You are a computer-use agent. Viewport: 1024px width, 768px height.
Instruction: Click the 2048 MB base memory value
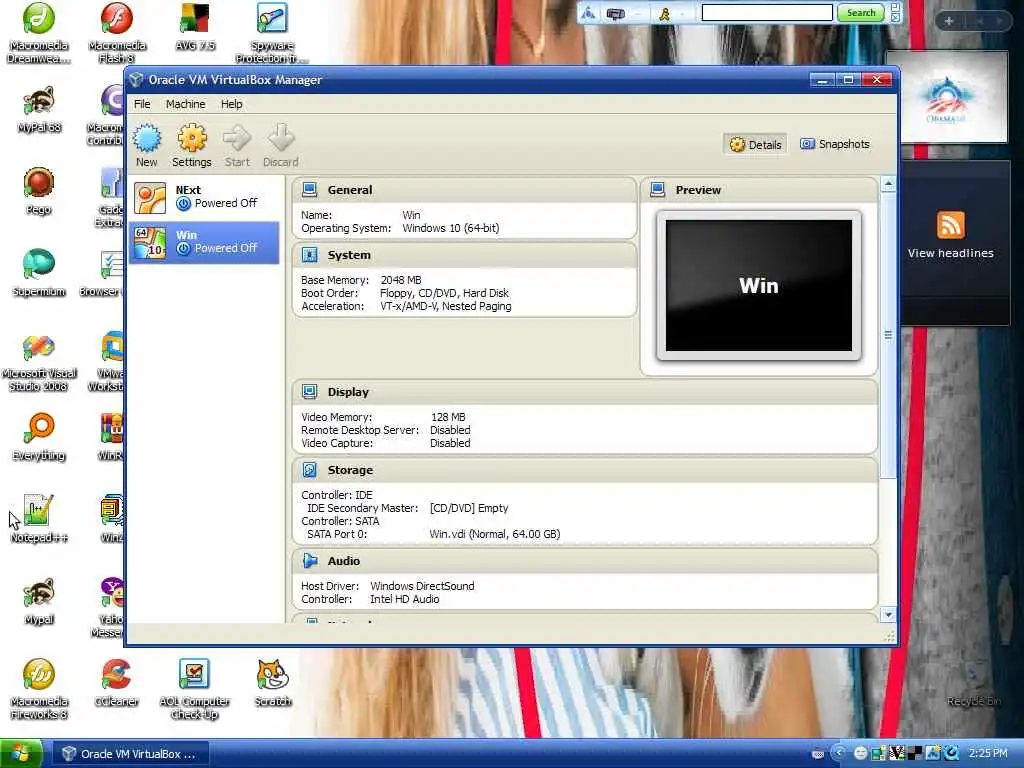pyautogui.click(x=401, y=280)
